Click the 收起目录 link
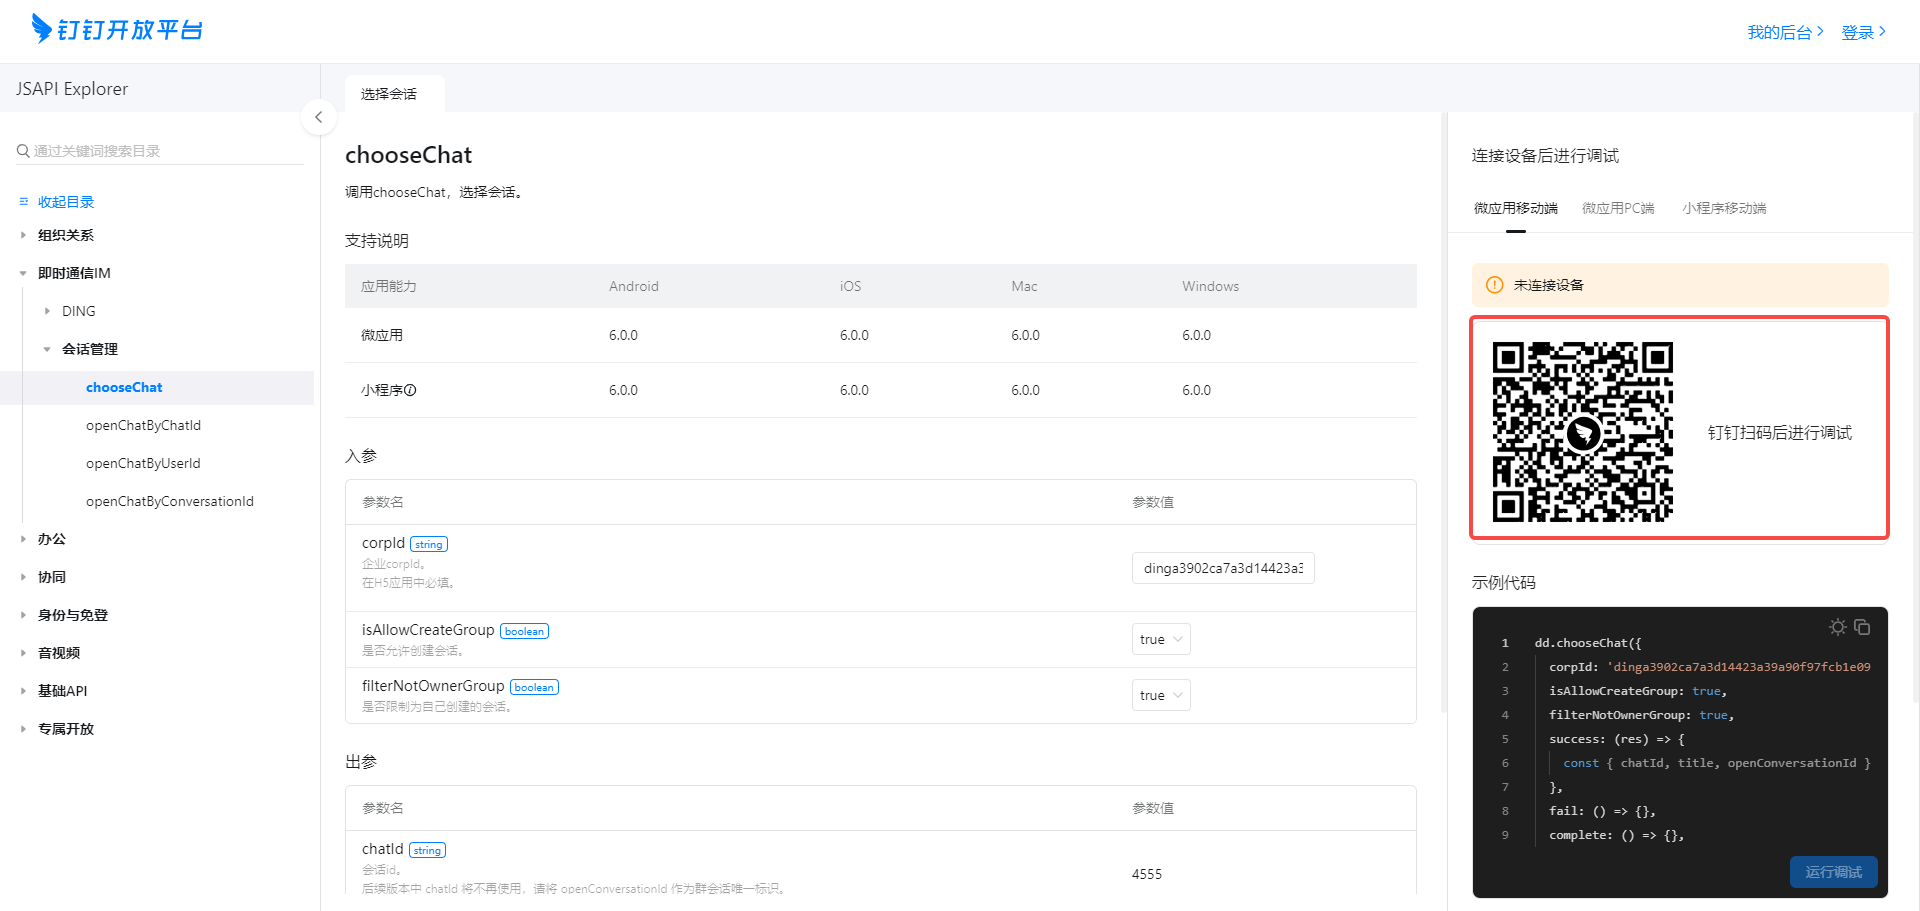Screen dimensions: 1920x911 pyautogui.click(x=66, y=202)
